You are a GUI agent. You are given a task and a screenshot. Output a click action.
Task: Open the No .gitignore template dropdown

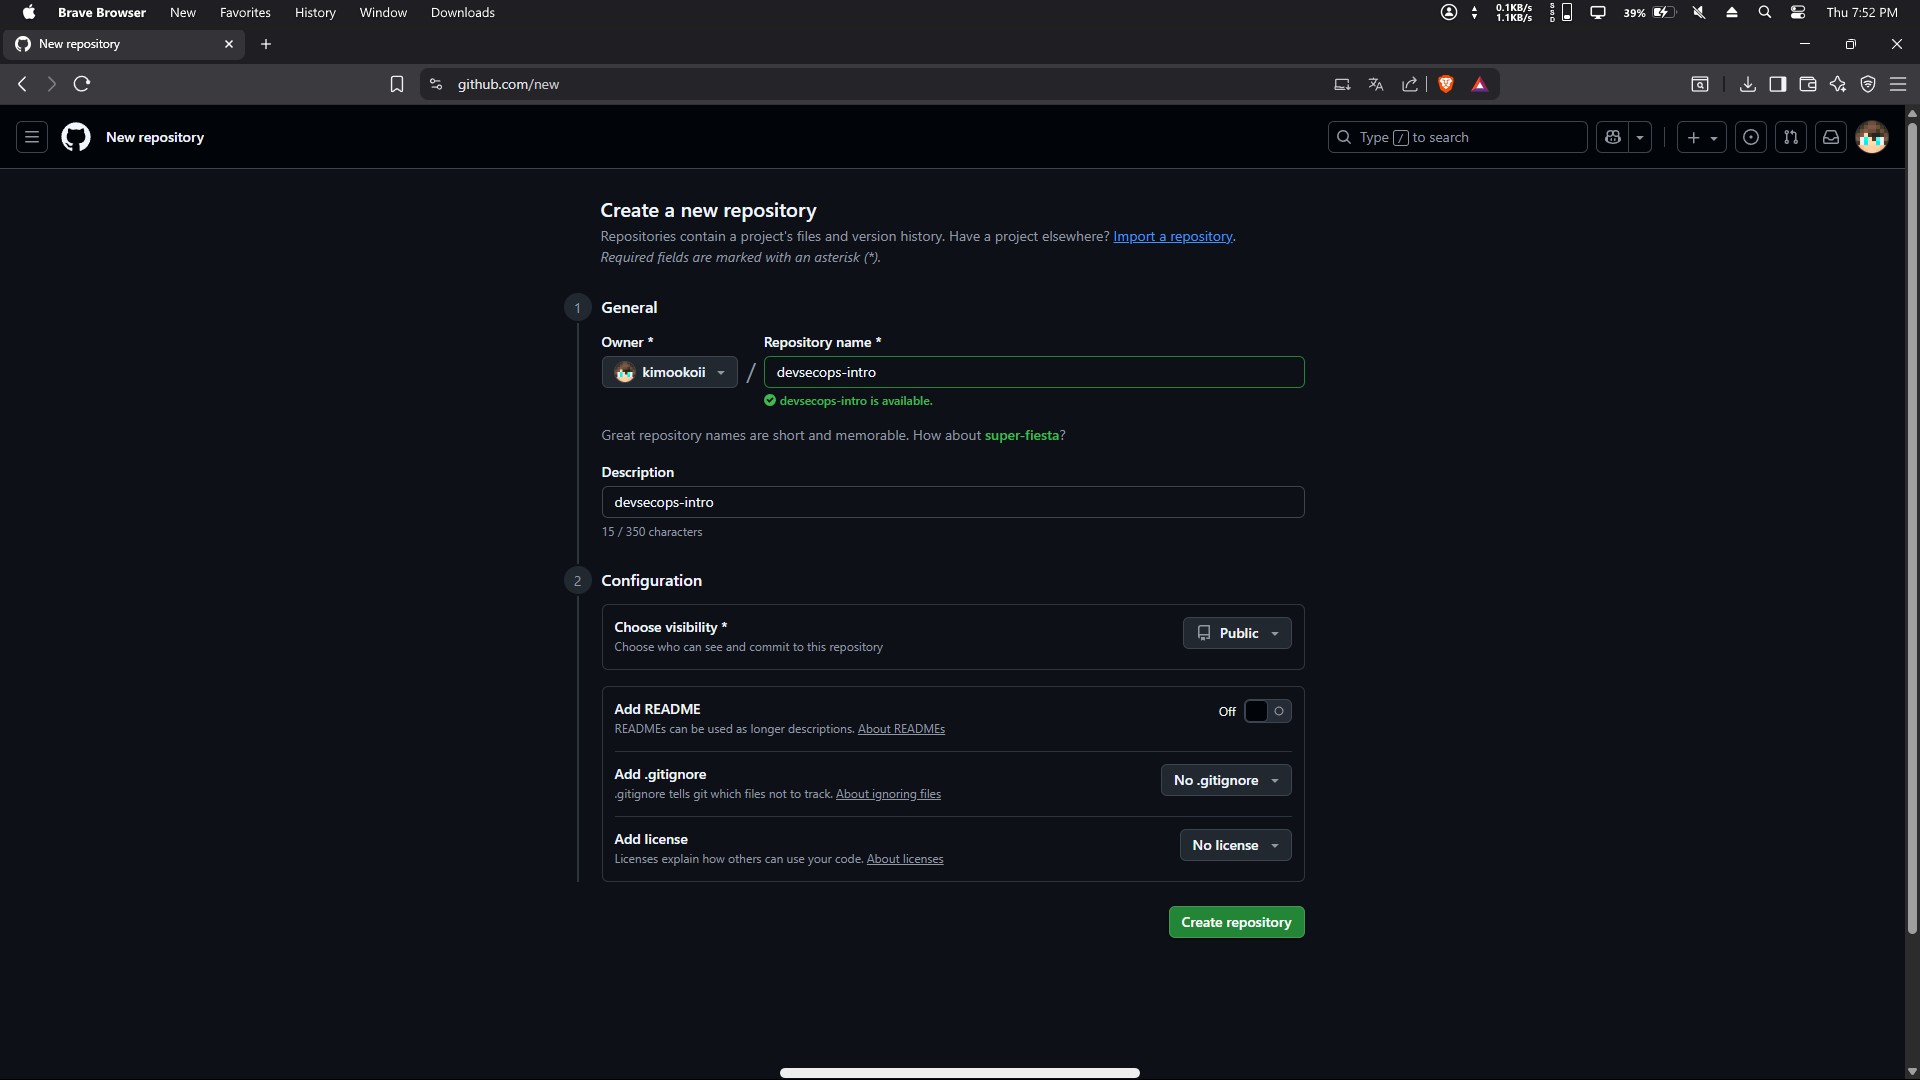point(1226,780)
